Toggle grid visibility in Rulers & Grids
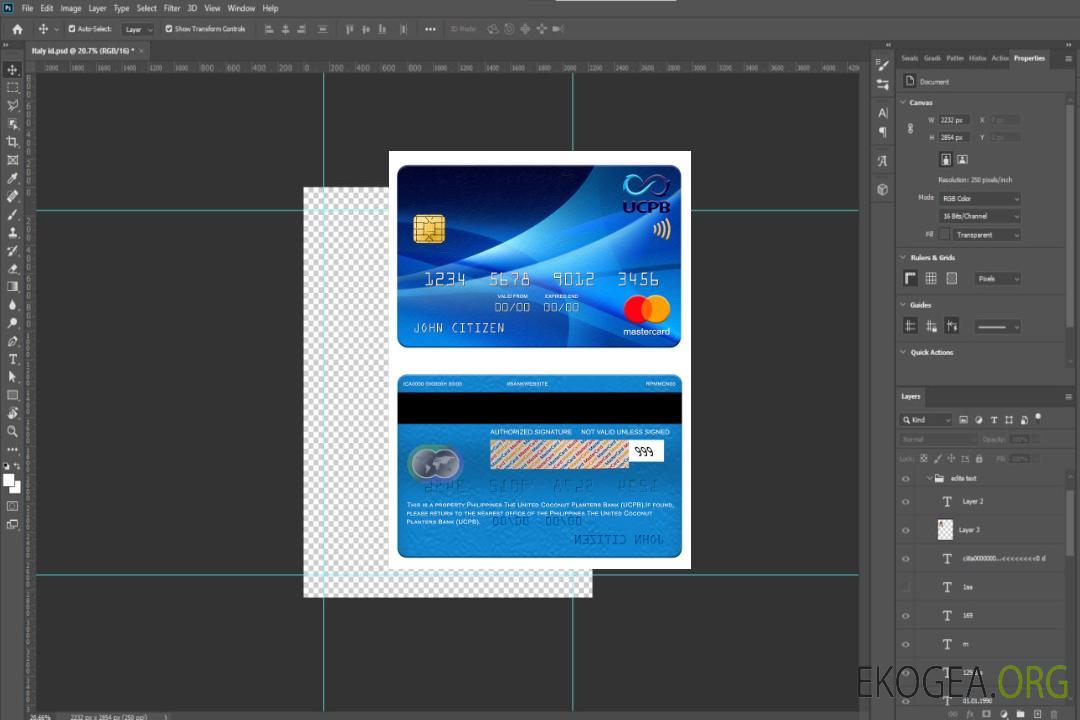The width and height of the screenshot is (1080, 720). (x=931, y=278)
